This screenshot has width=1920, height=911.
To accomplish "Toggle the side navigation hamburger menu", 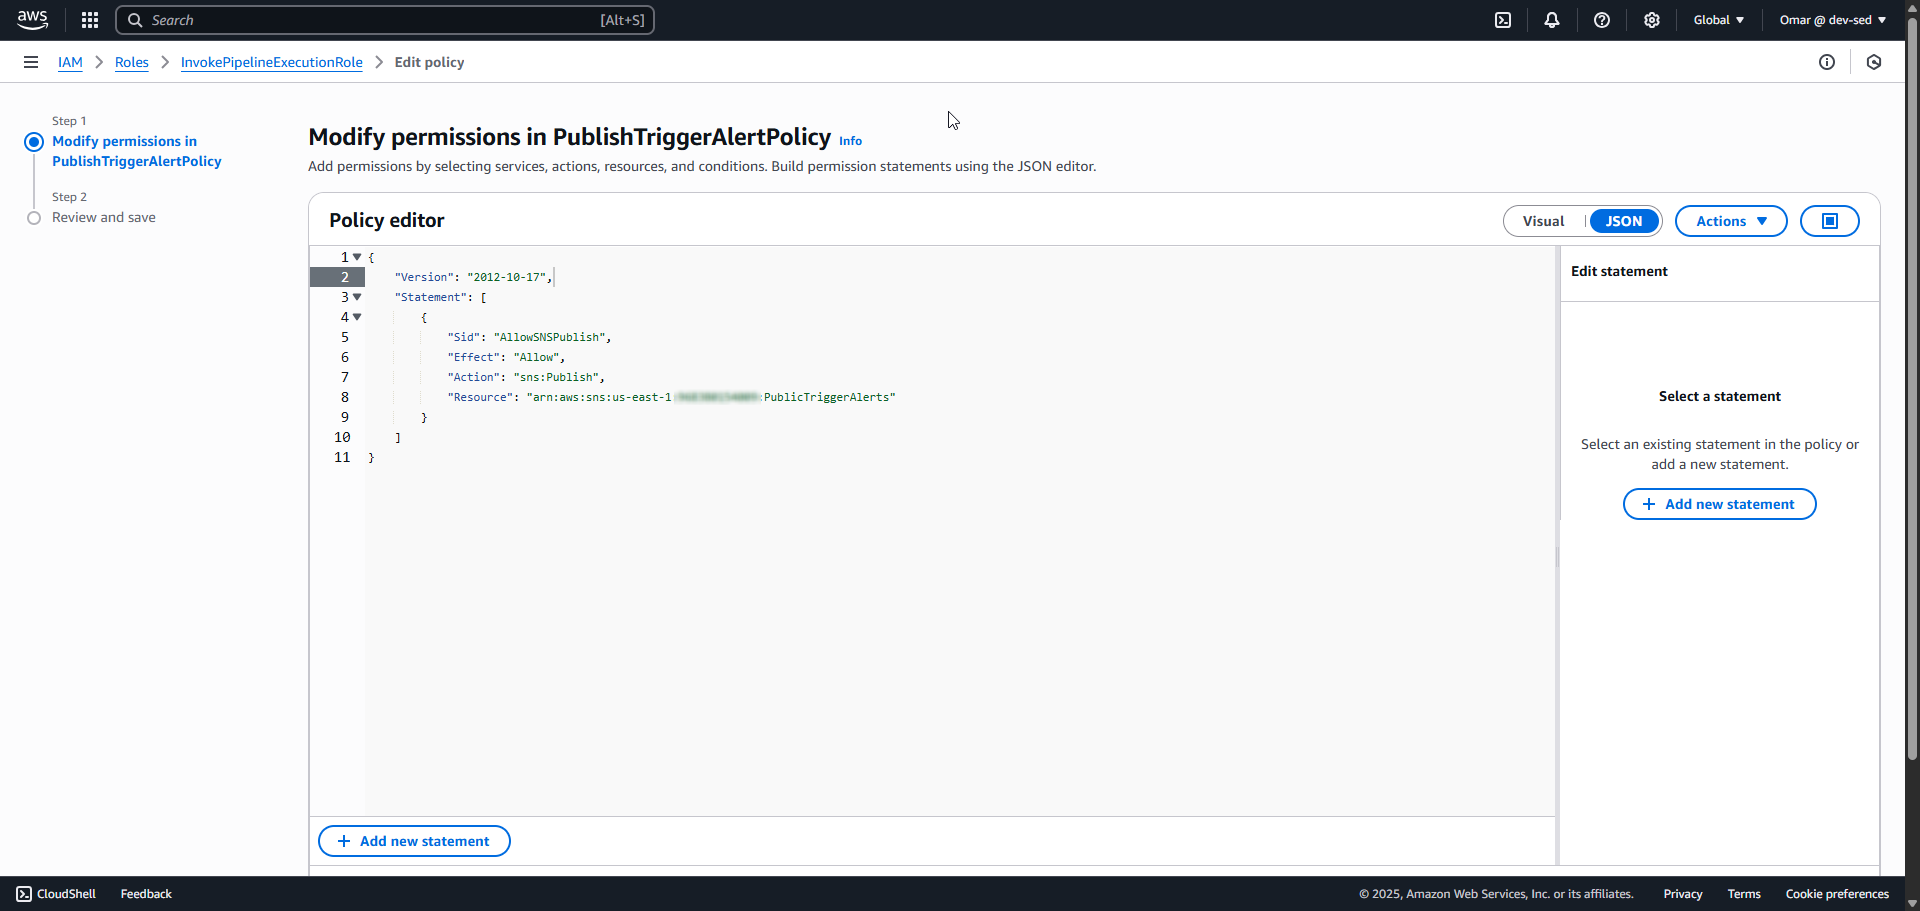I will [x=31, y=62].
